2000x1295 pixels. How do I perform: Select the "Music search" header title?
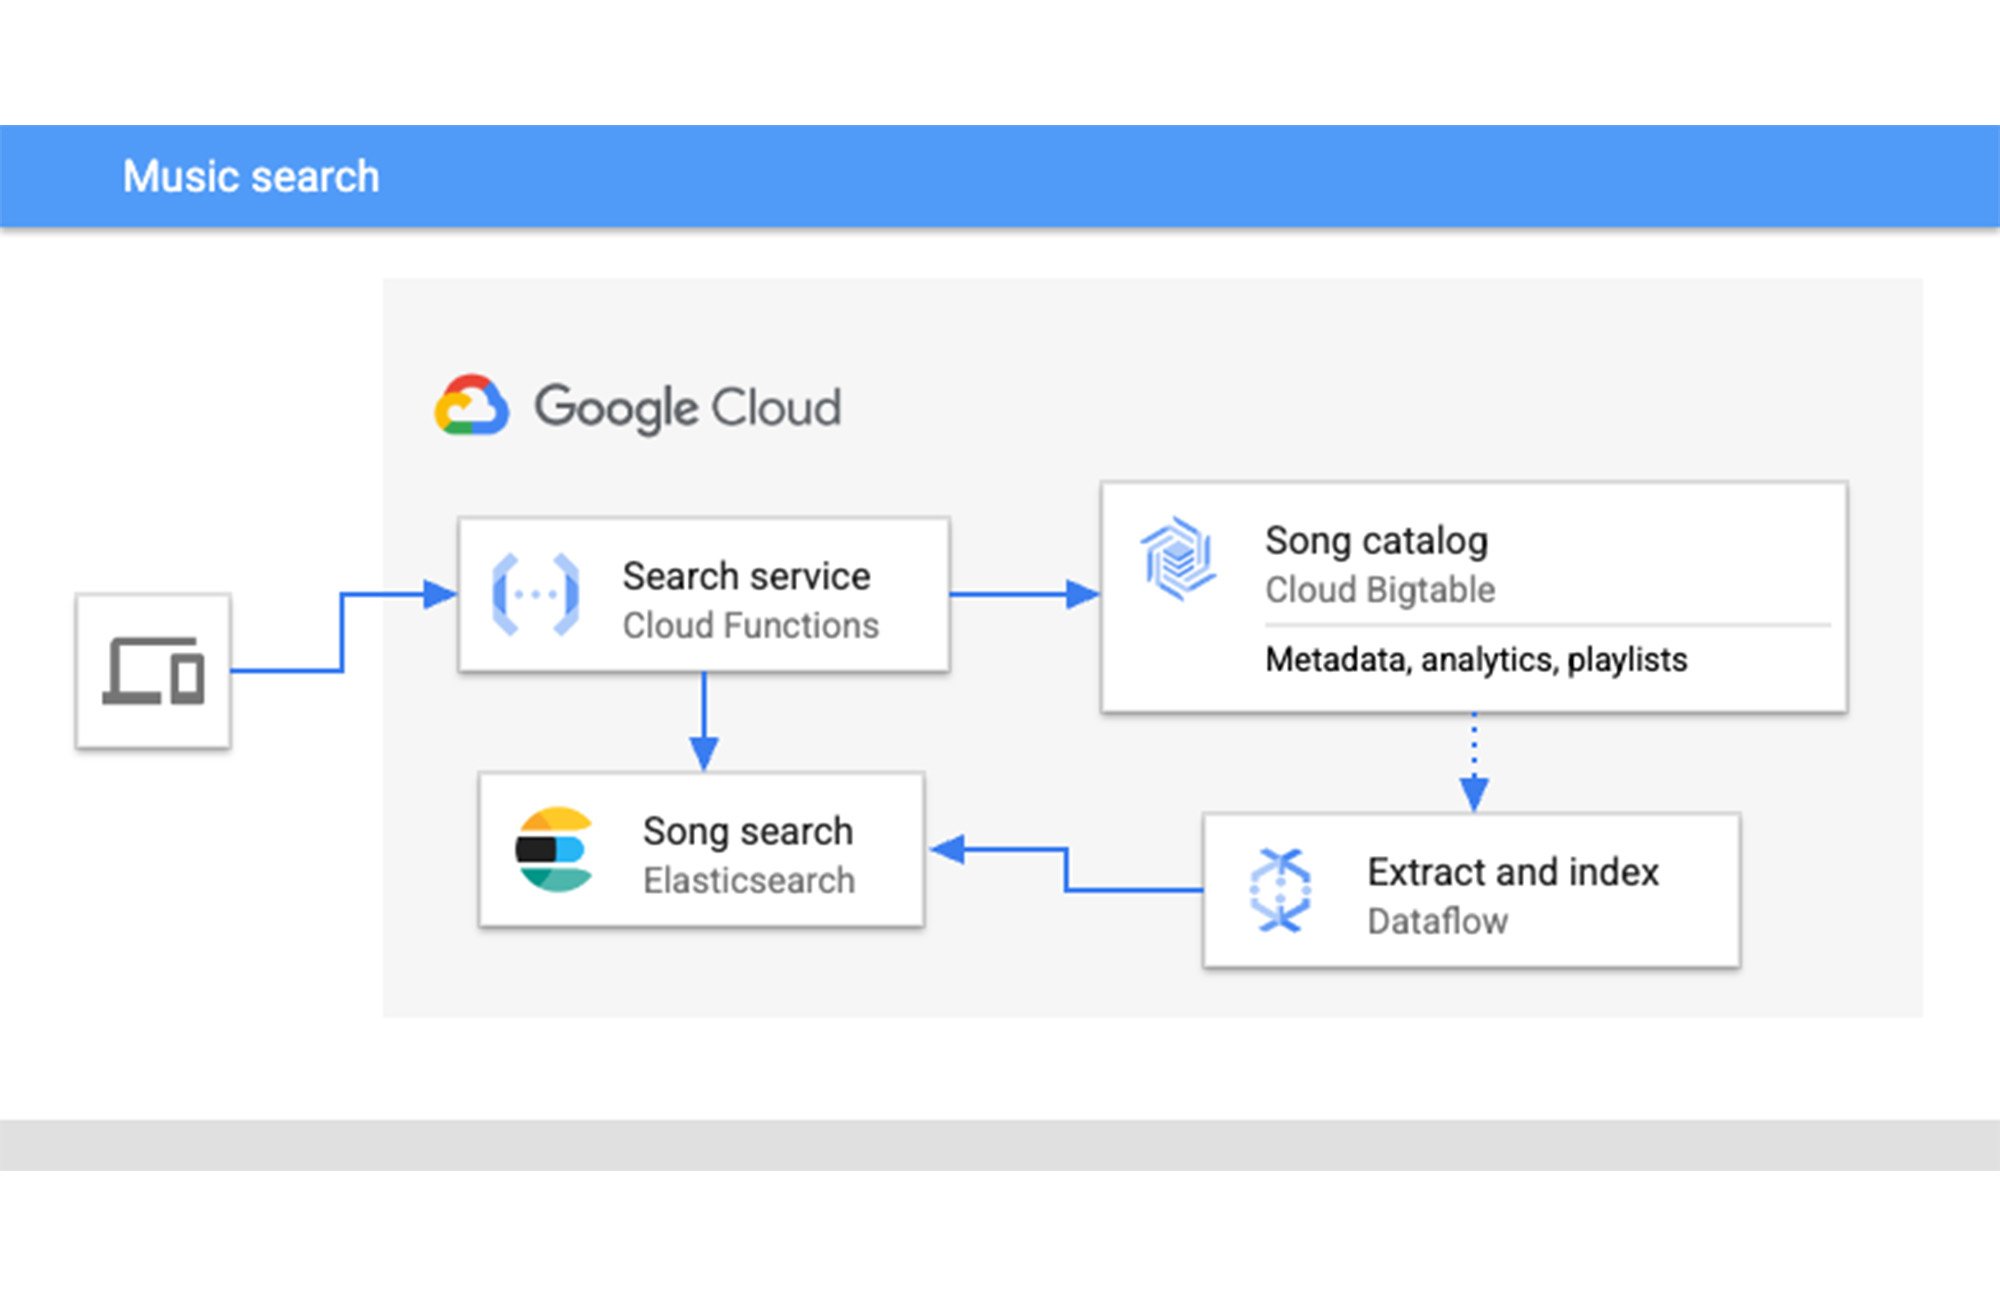pos(251,176)
